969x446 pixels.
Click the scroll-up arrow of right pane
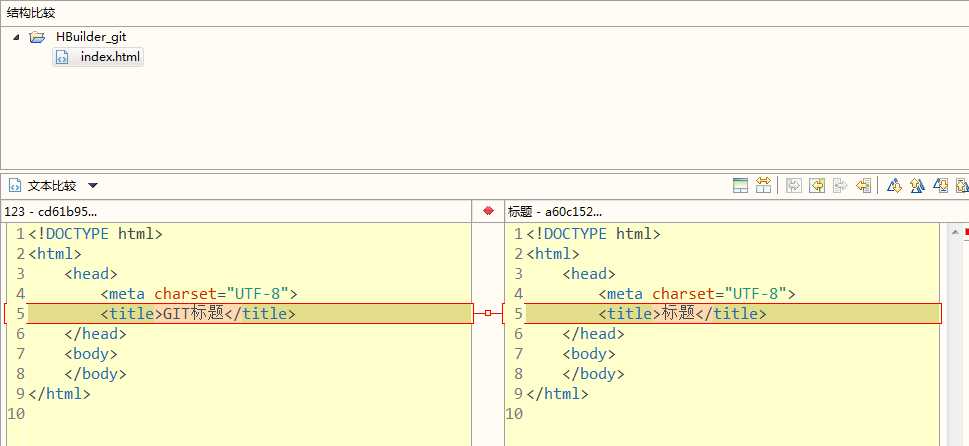point(955,232)
